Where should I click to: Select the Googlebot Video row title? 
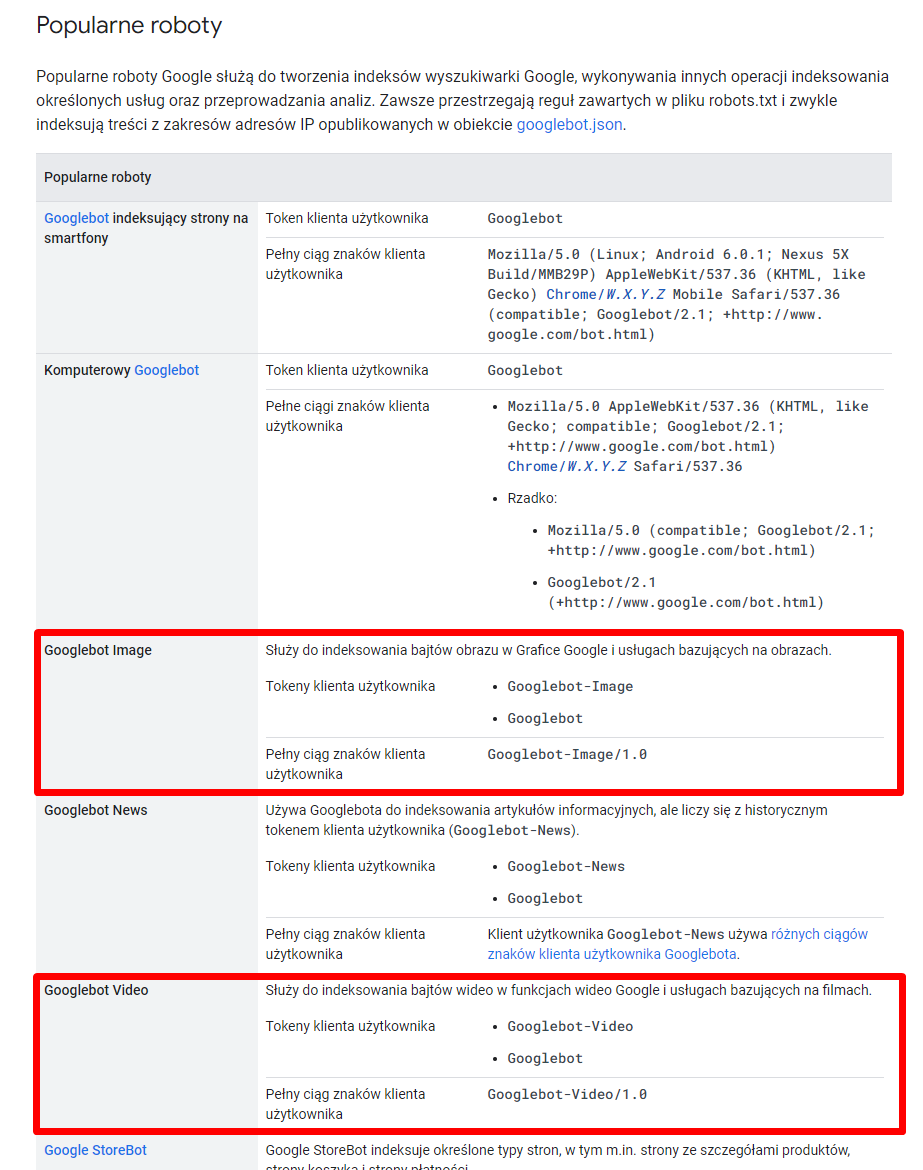[96, 990]
